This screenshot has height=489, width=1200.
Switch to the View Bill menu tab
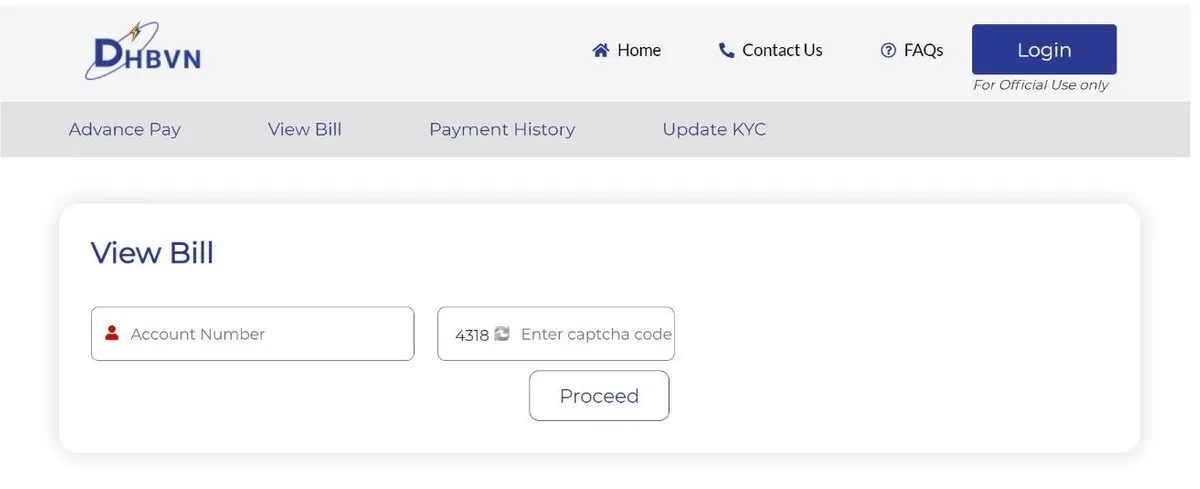tap(305, 129)
